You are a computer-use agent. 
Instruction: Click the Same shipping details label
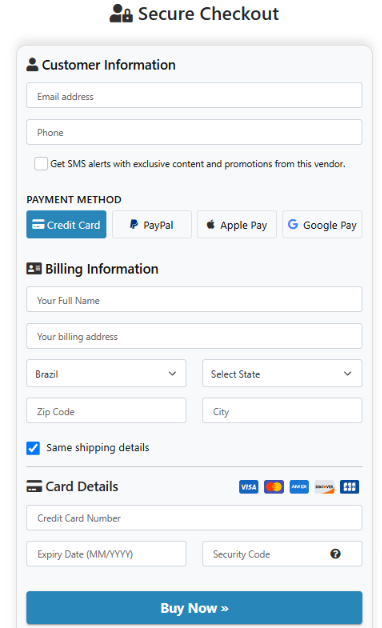pos(98,447)
